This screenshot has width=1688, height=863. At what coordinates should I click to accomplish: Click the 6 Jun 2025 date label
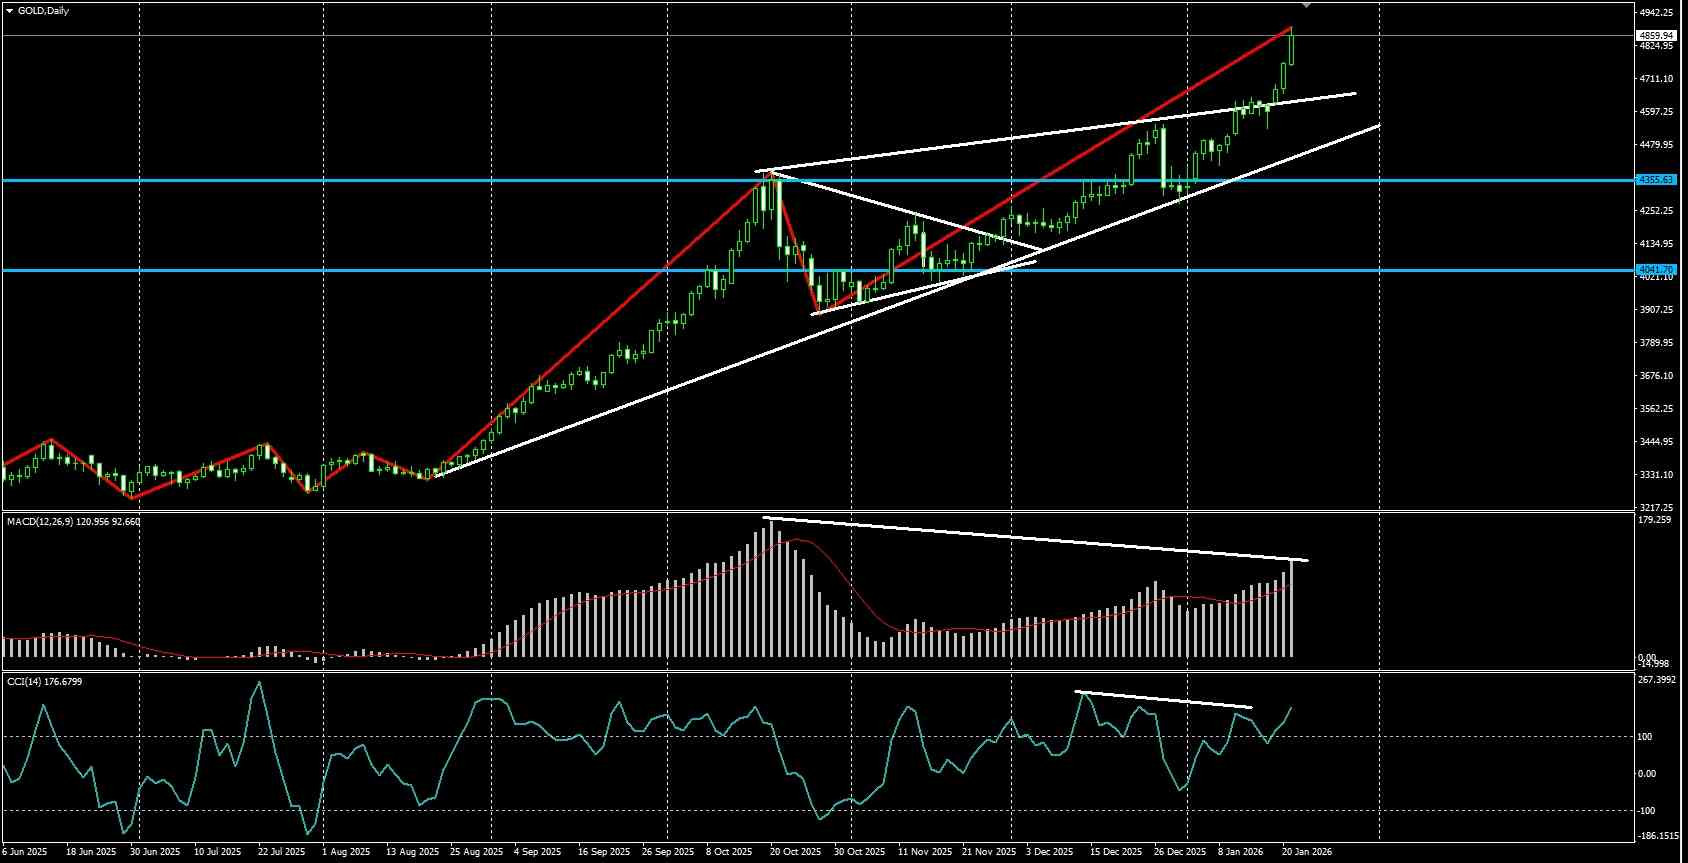pos(25,852)
